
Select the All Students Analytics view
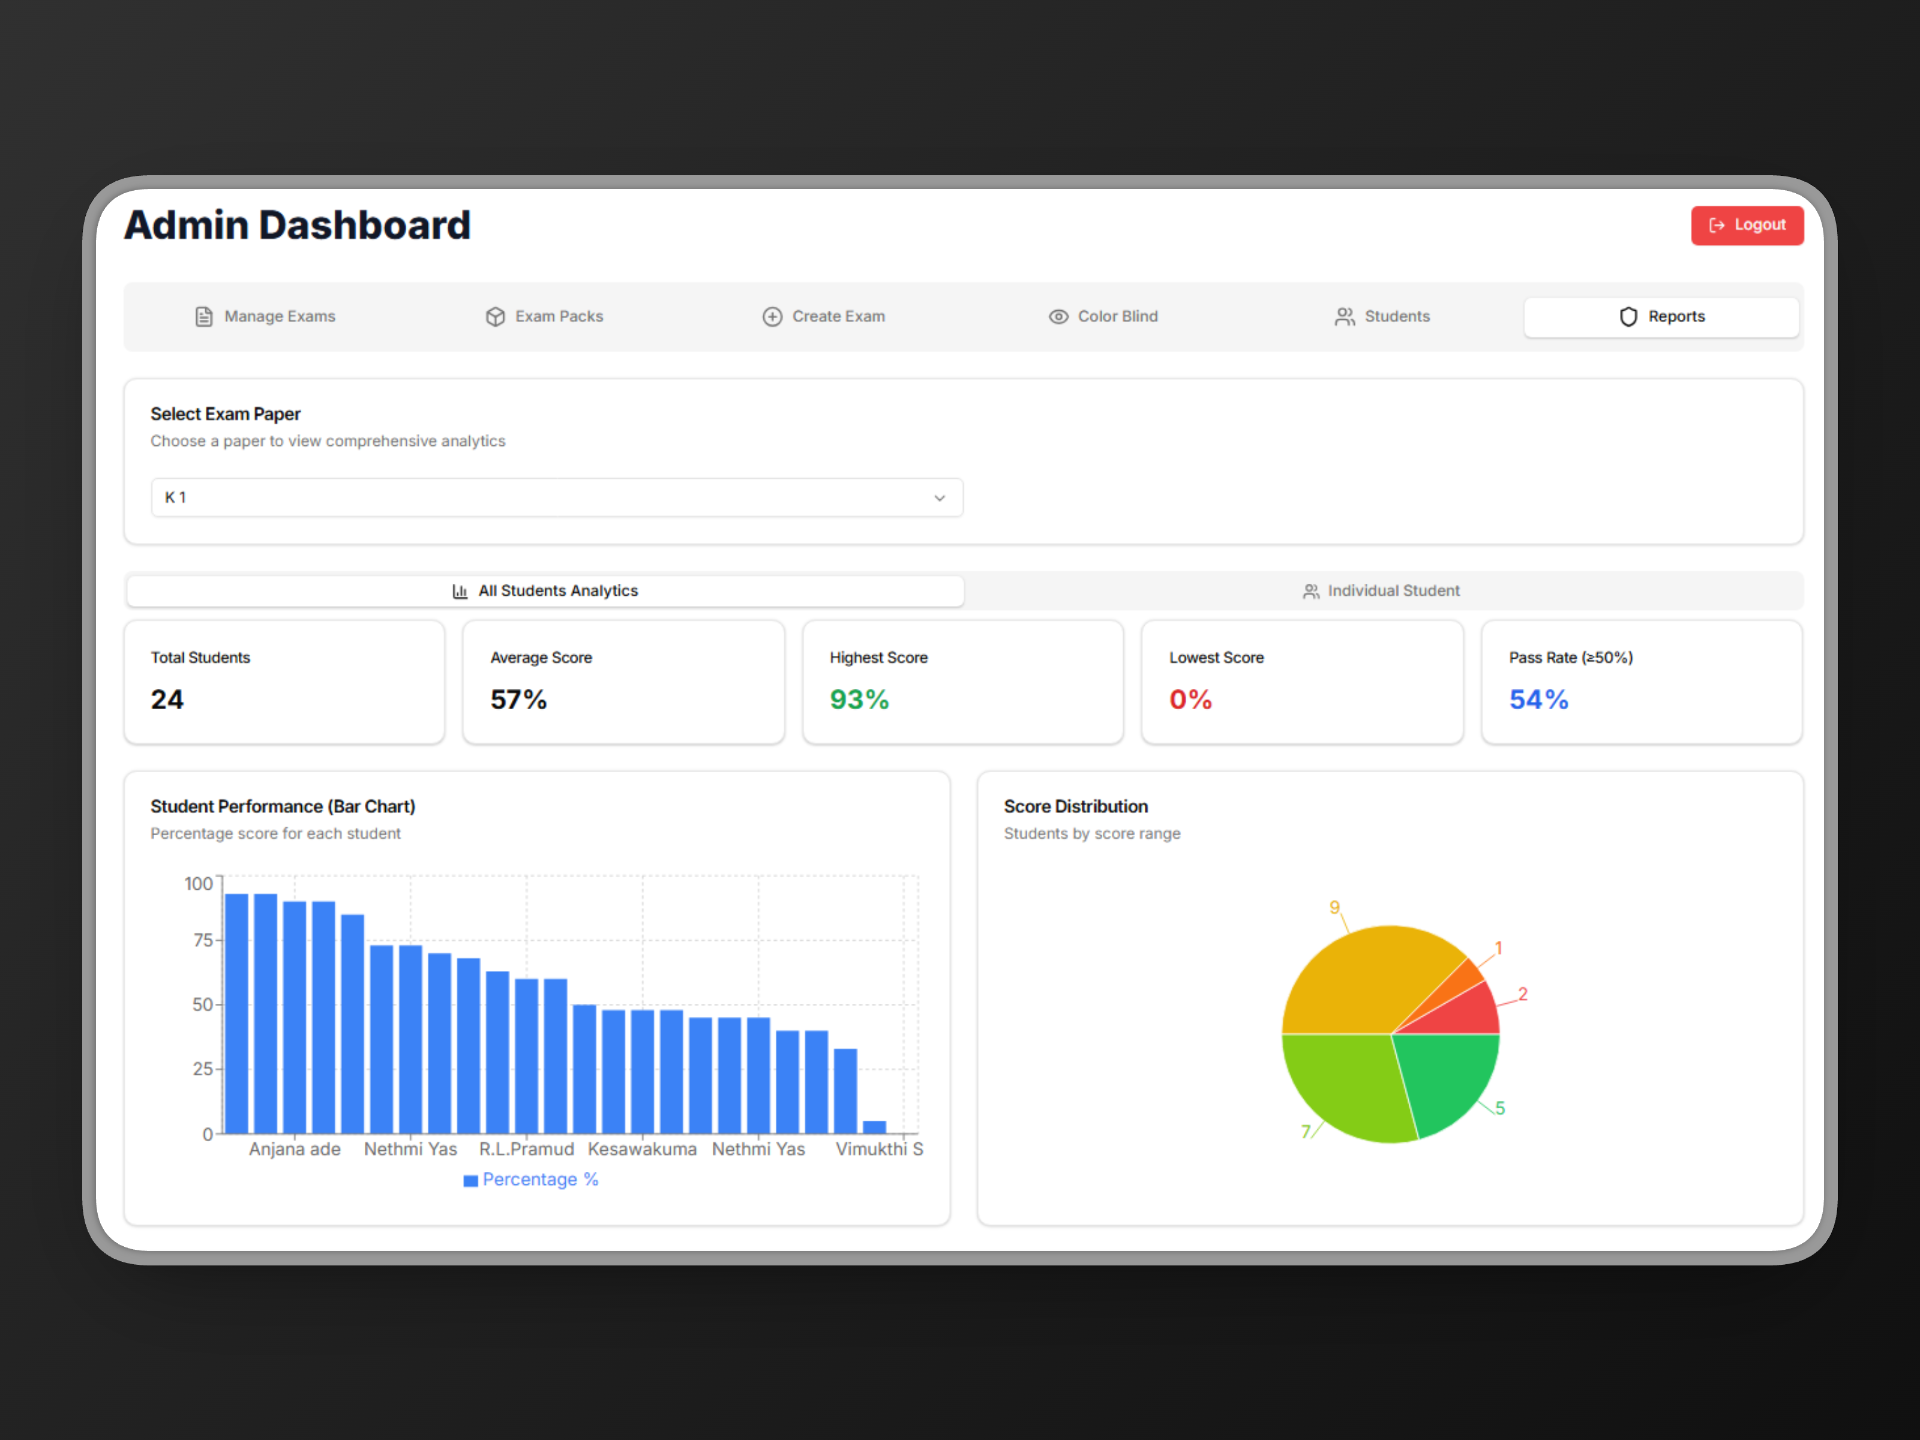tap(545, 591)
